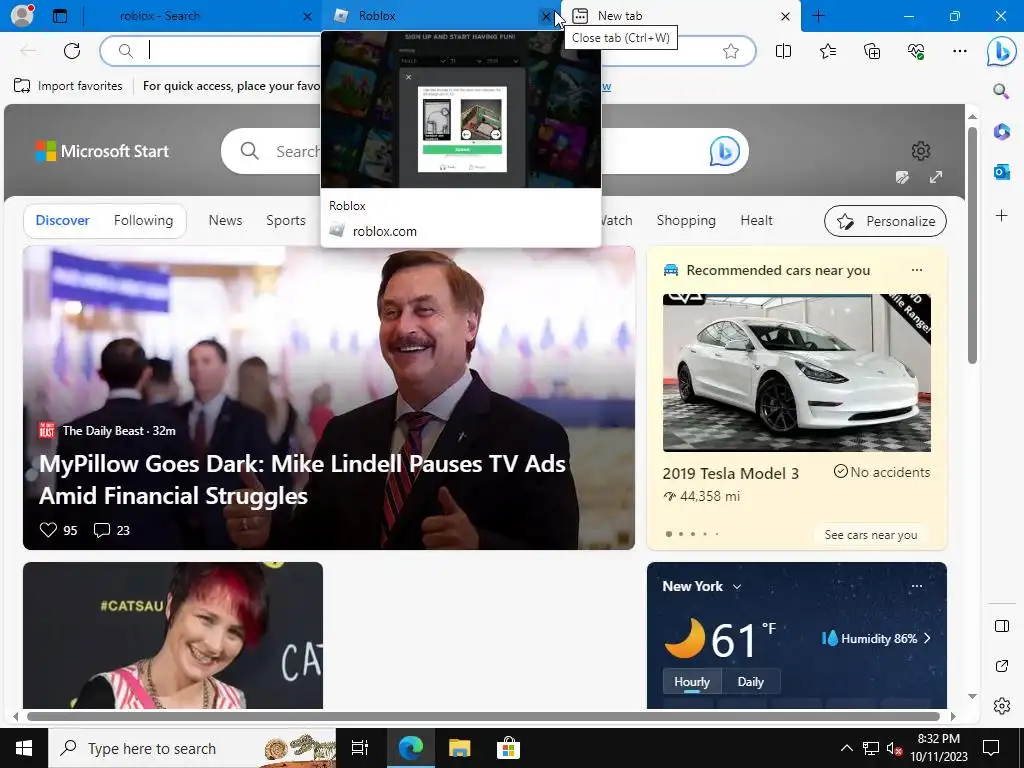The image size is (1024, 768).
Task: Select the Discover feed tab
Action: (62, 220)
